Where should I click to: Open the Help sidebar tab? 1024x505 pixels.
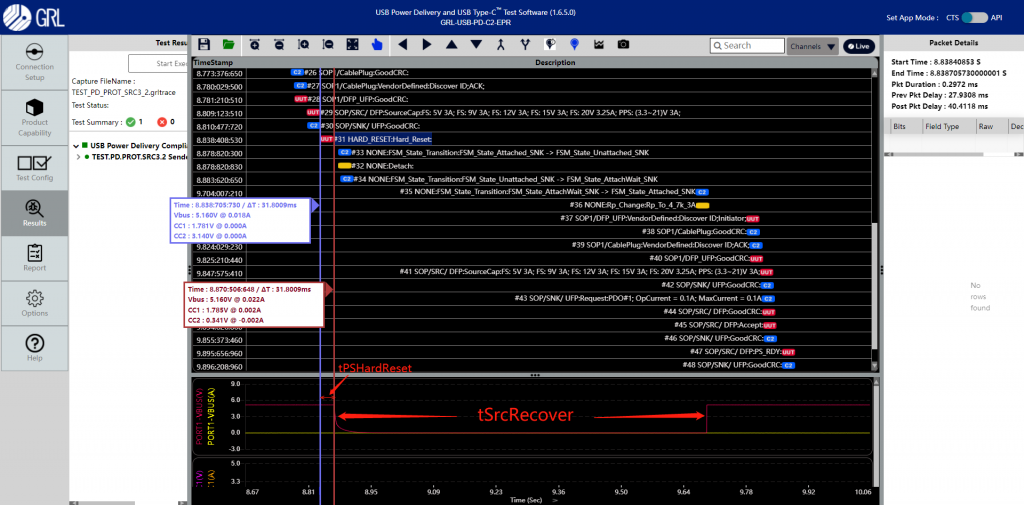[x=34, y=348]
